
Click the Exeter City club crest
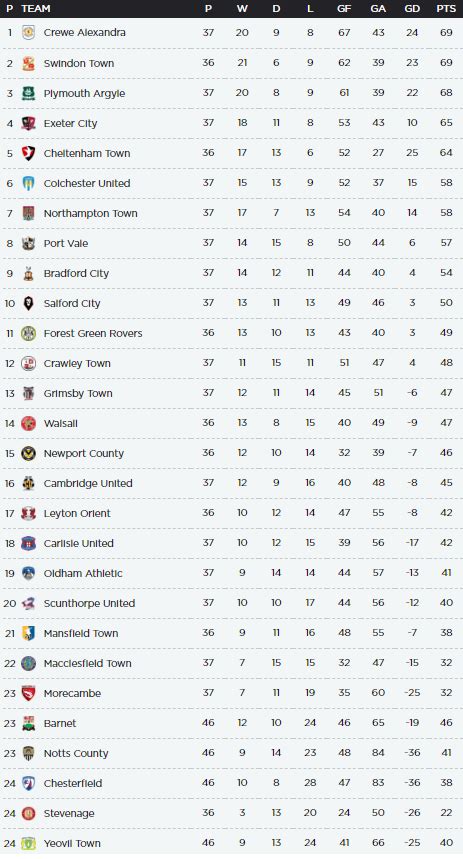pos(28,123)
